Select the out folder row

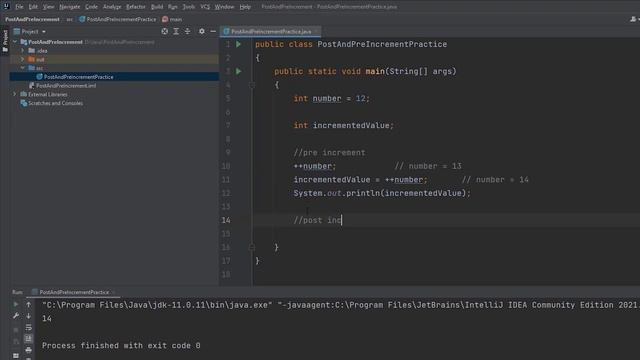(x=115, y=59)
